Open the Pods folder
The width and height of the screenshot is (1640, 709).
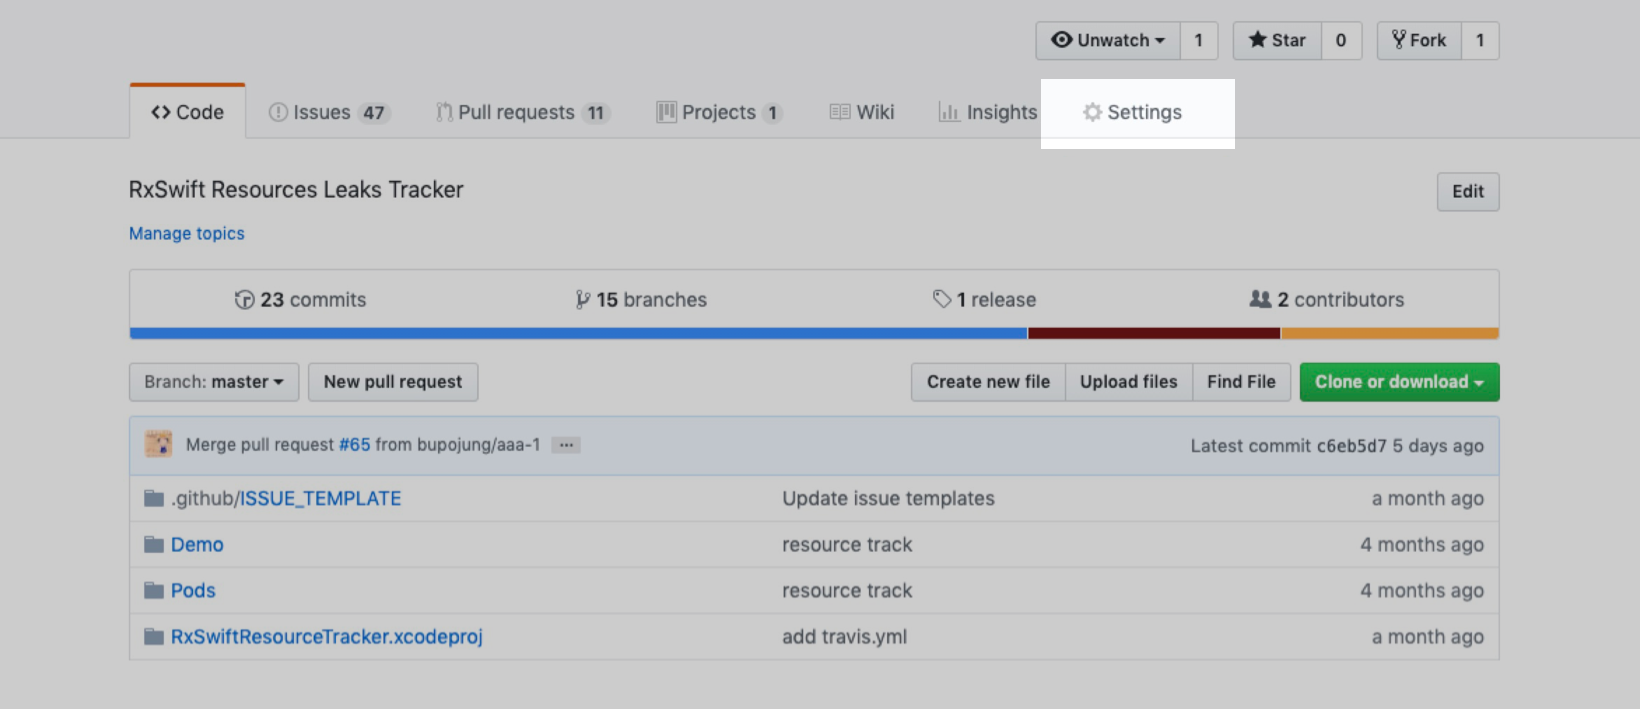point(193,590)
